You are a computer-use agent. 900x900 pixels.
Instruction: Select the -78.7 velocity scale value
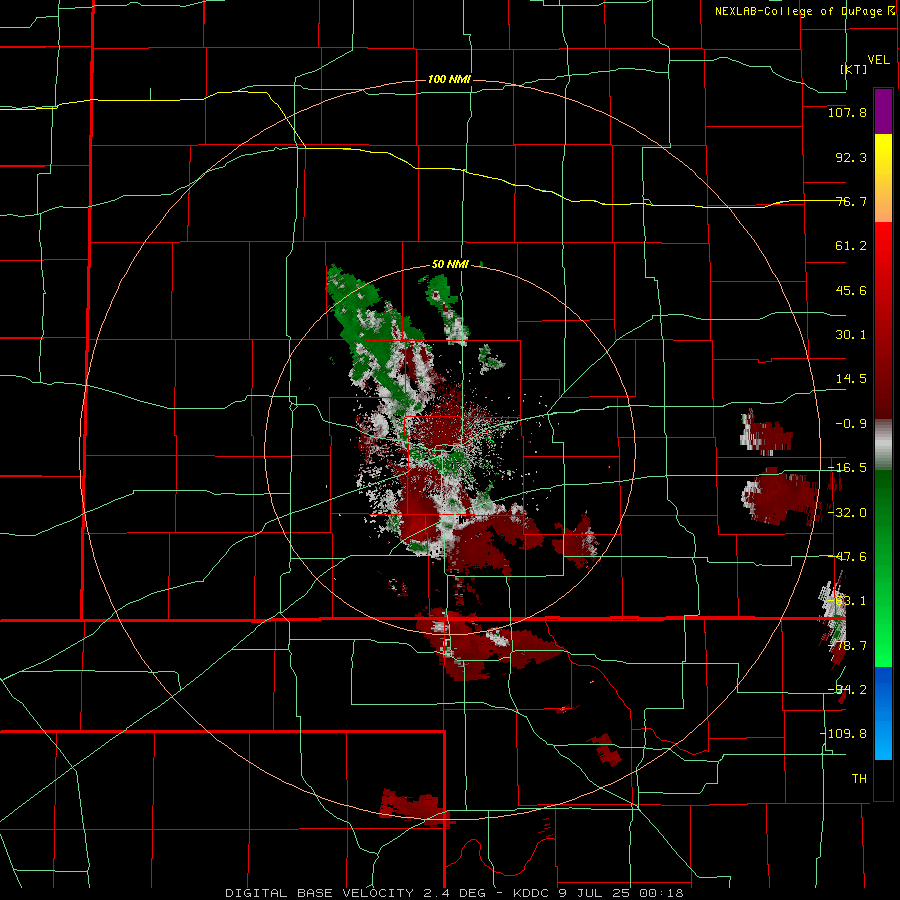[847, 646]
